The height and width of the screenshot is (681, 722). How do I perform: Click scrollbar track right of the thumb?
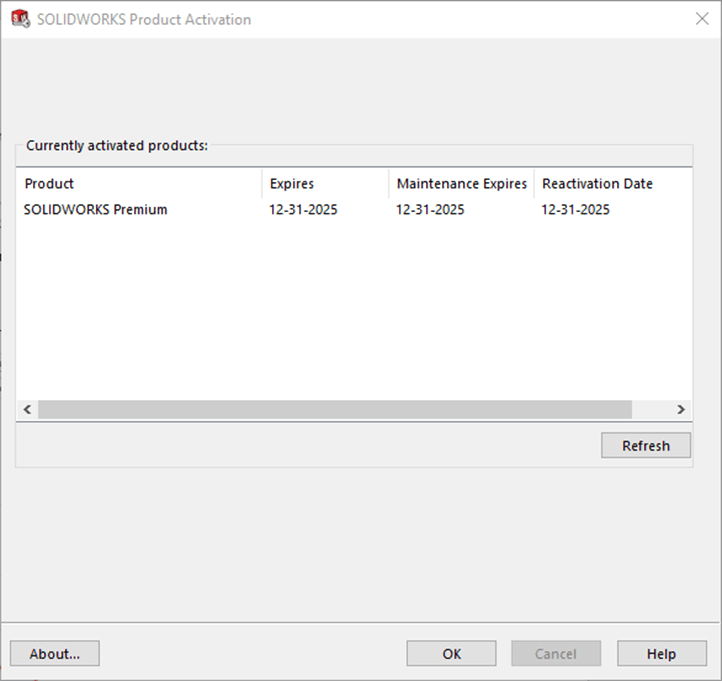point(651,410)
